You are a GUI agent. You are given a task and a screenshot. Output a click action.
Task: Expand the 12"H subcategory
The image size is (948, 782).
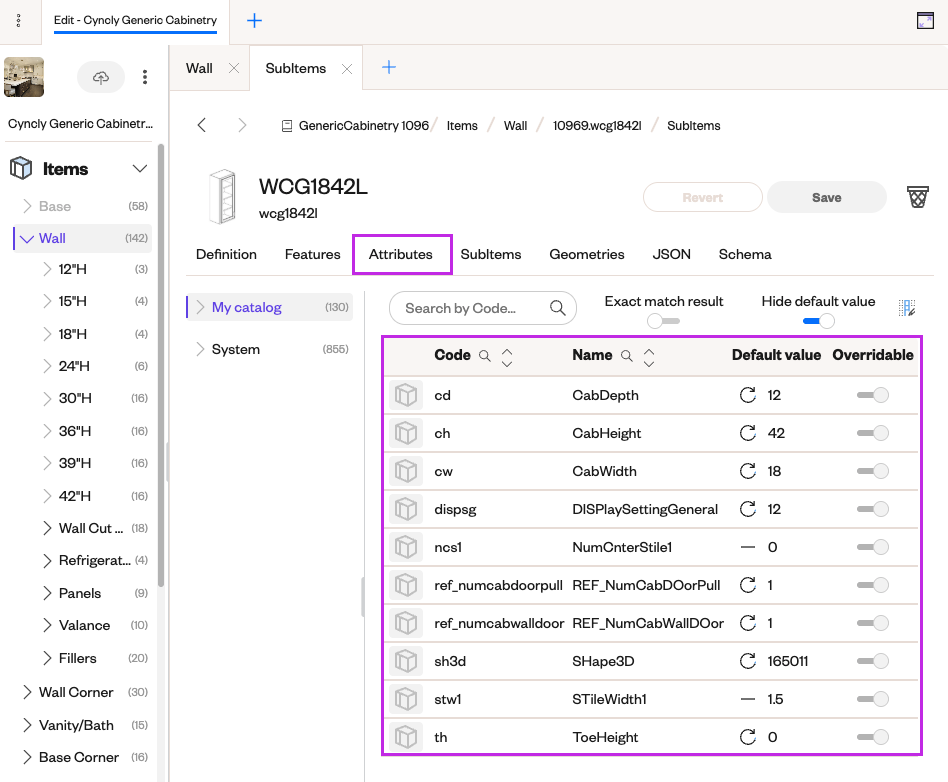click(x=47, y=269)
